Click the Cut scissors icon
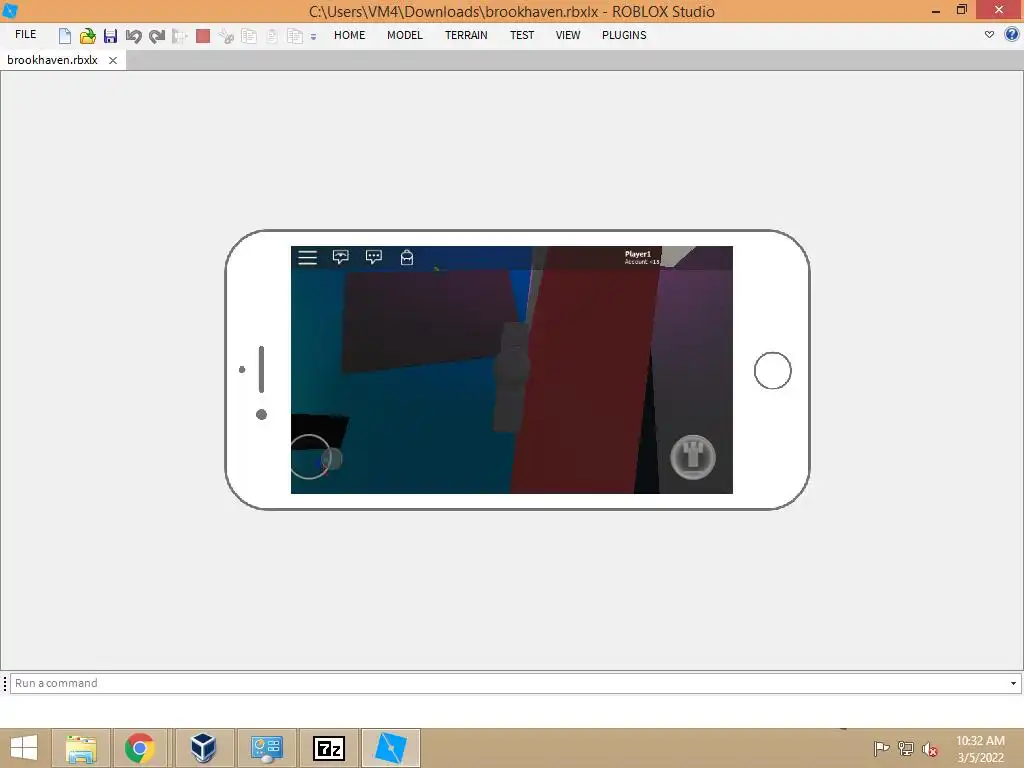Viewport: 1024px width, 768px height. tap(226, 36)
